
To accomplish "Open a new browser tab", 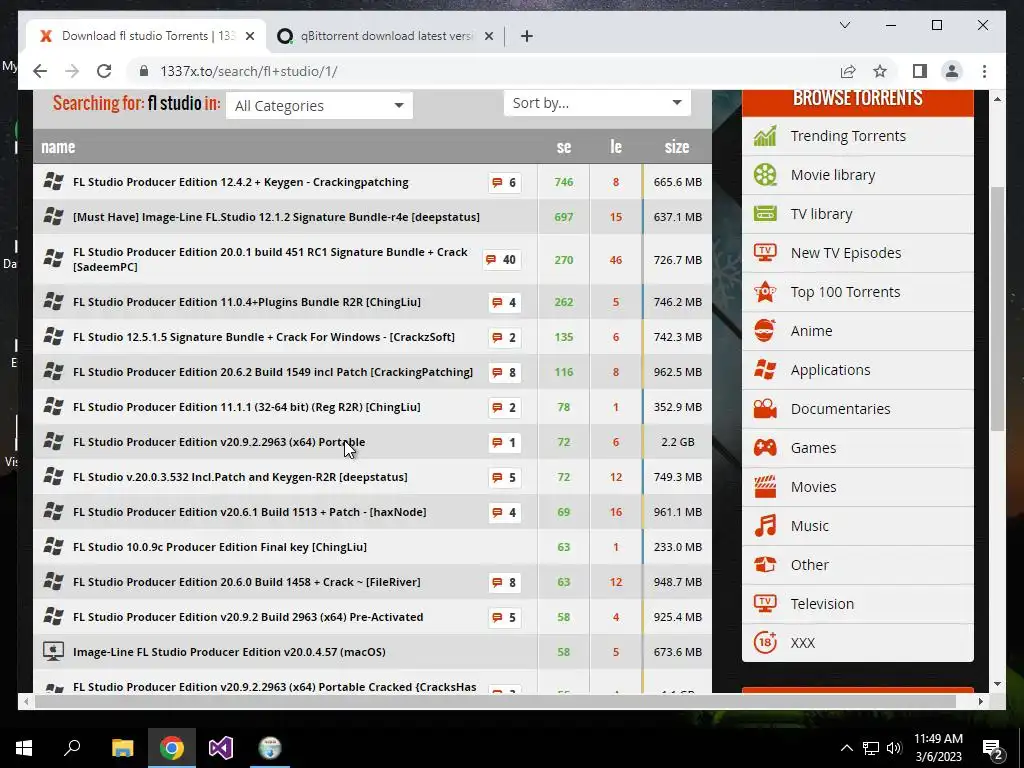I will point(526,36).
